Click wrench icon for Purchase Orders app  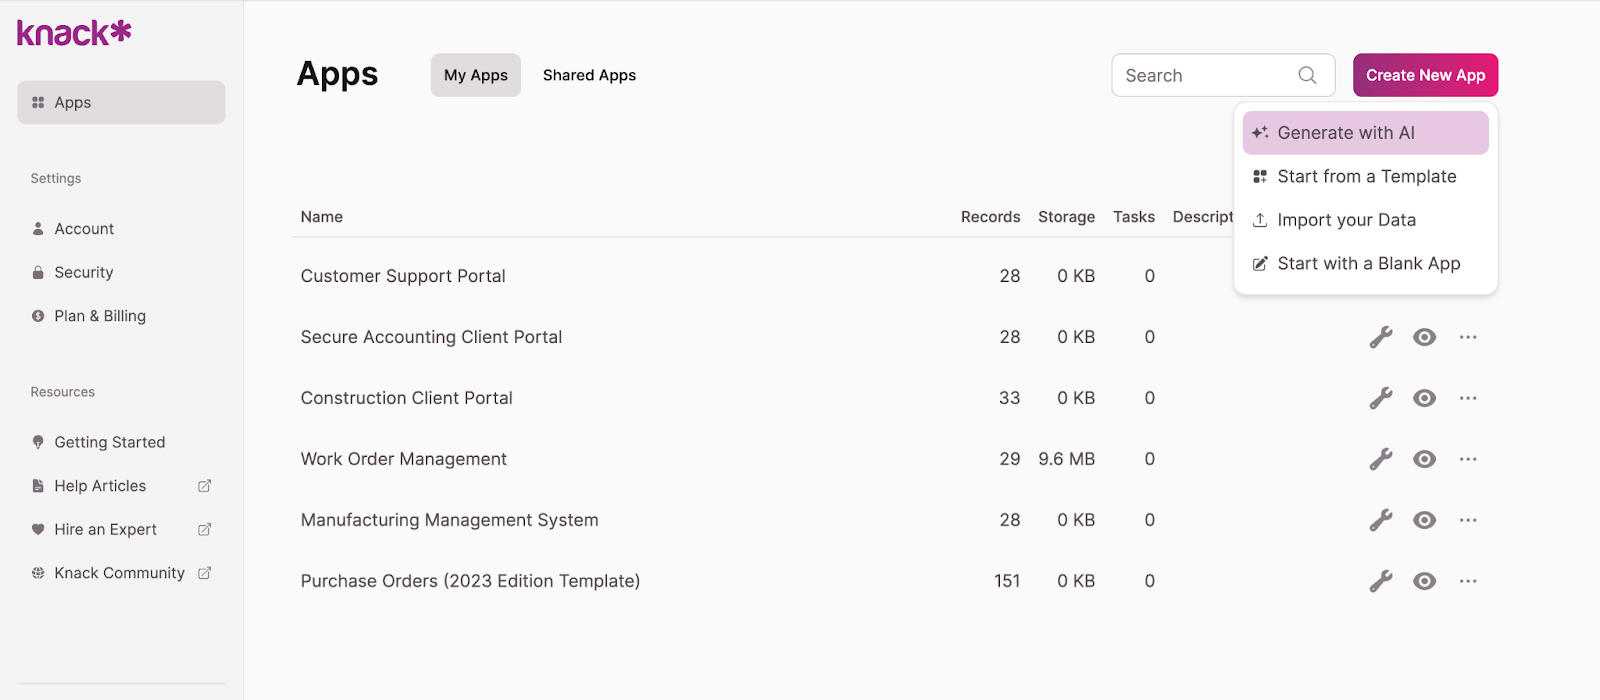1381,581
